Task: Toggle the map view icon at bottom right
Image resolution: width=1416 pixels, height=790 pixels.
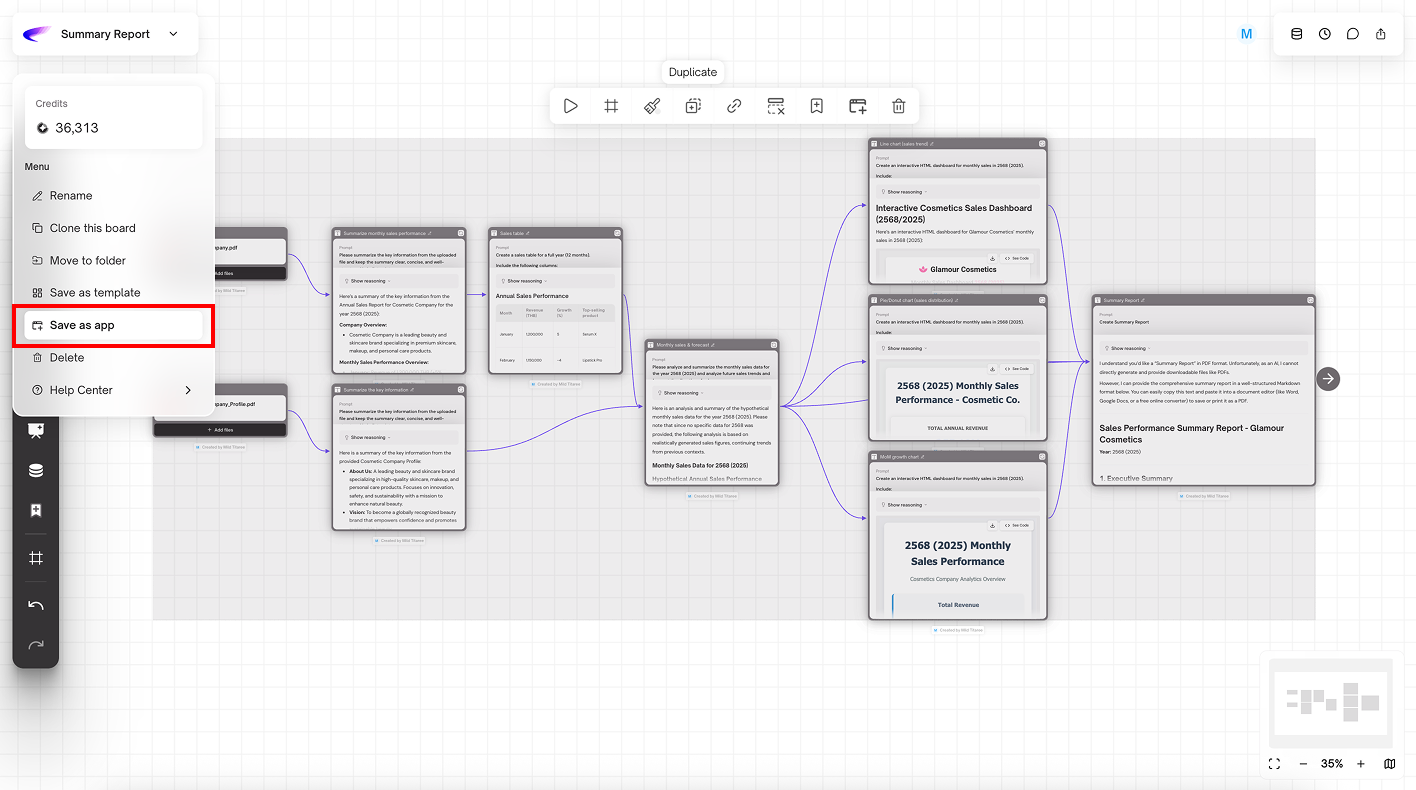Action: pos(1390,764)
